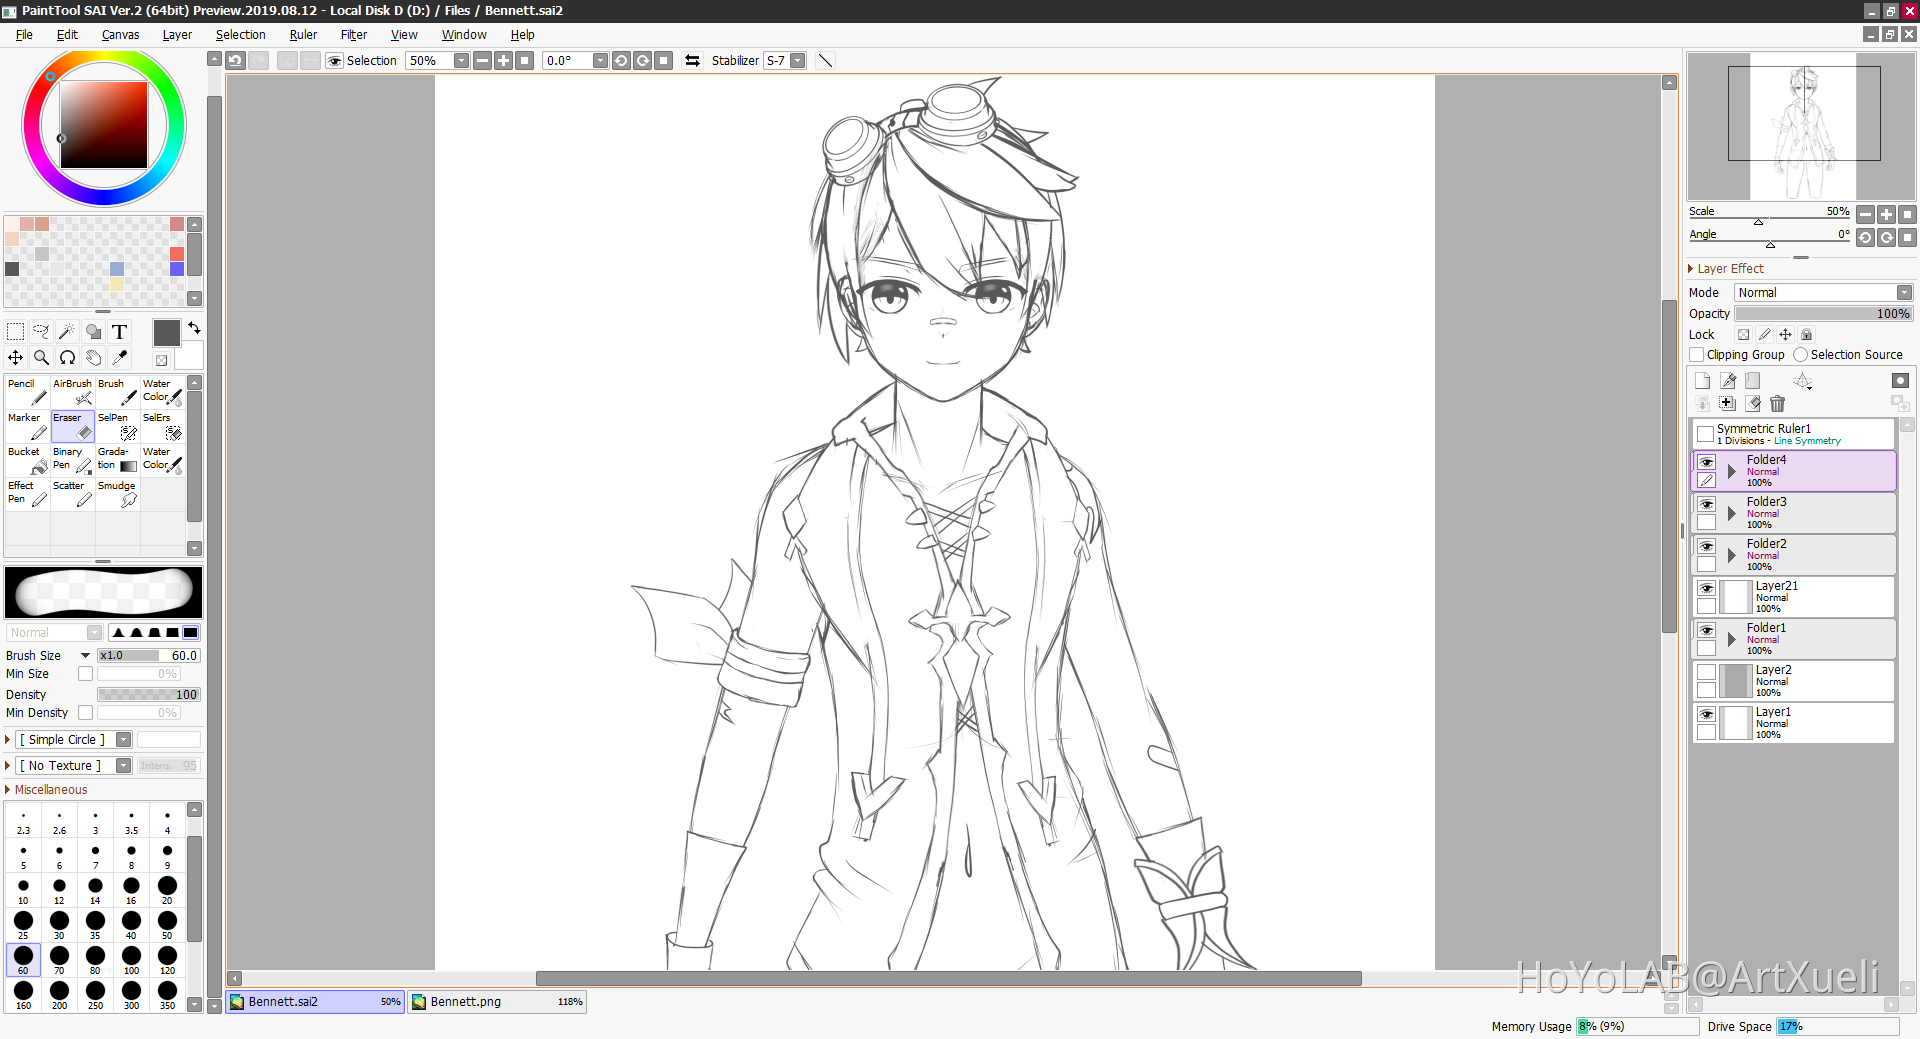Viewport: 1920px width, 1039px height.
Task: Select brush size 100 preset
Action: 131,960
